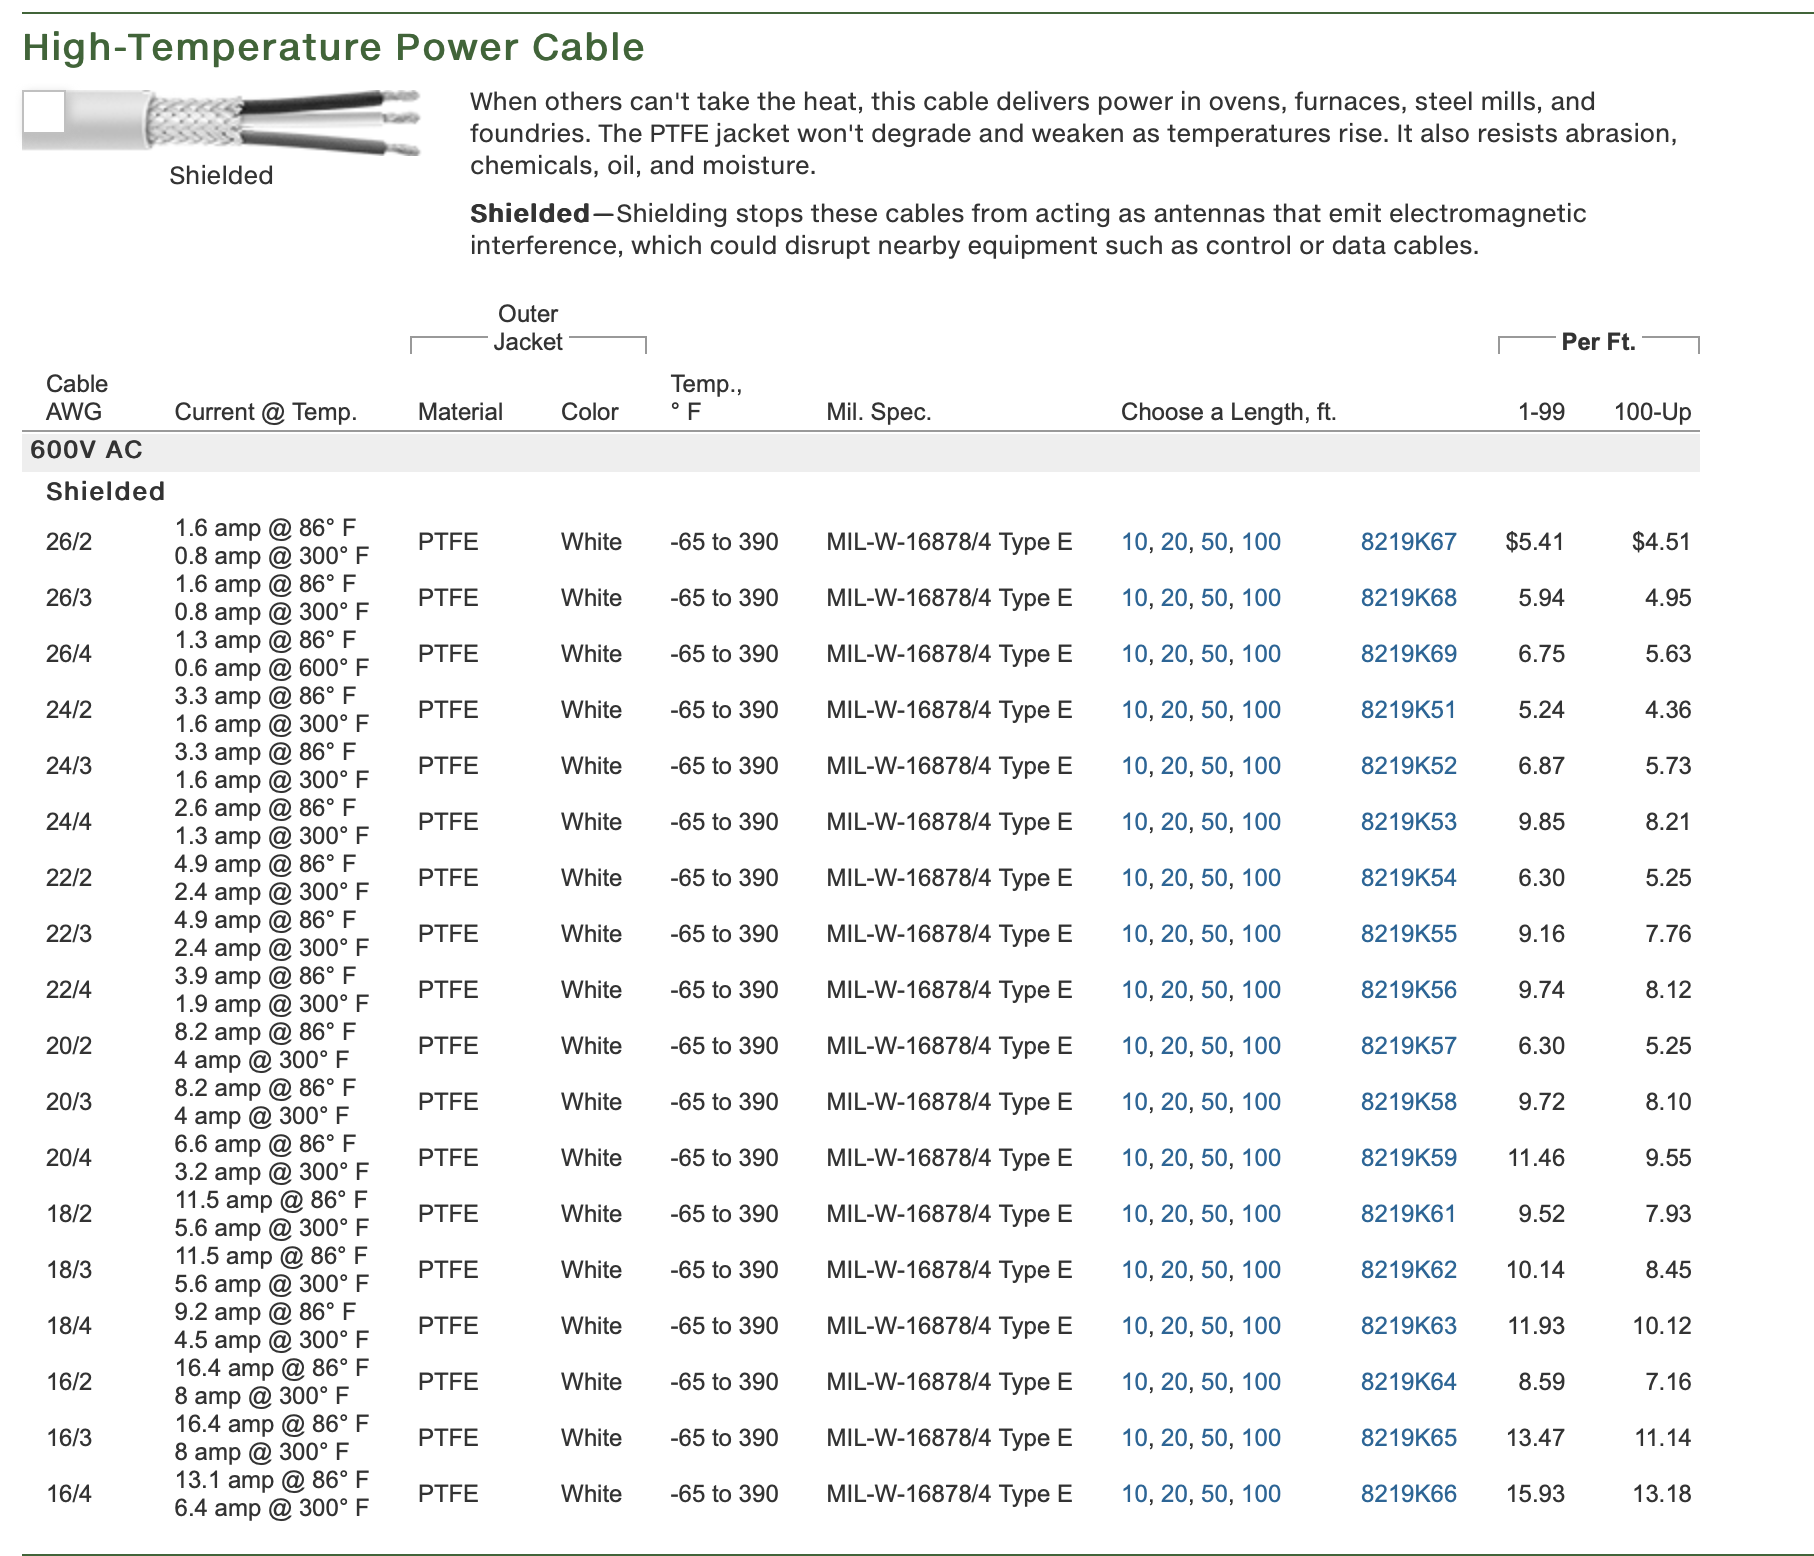Select 10 ft length for 26/2 cable
1814x1556 pixels.
[x=1134, y=542]
